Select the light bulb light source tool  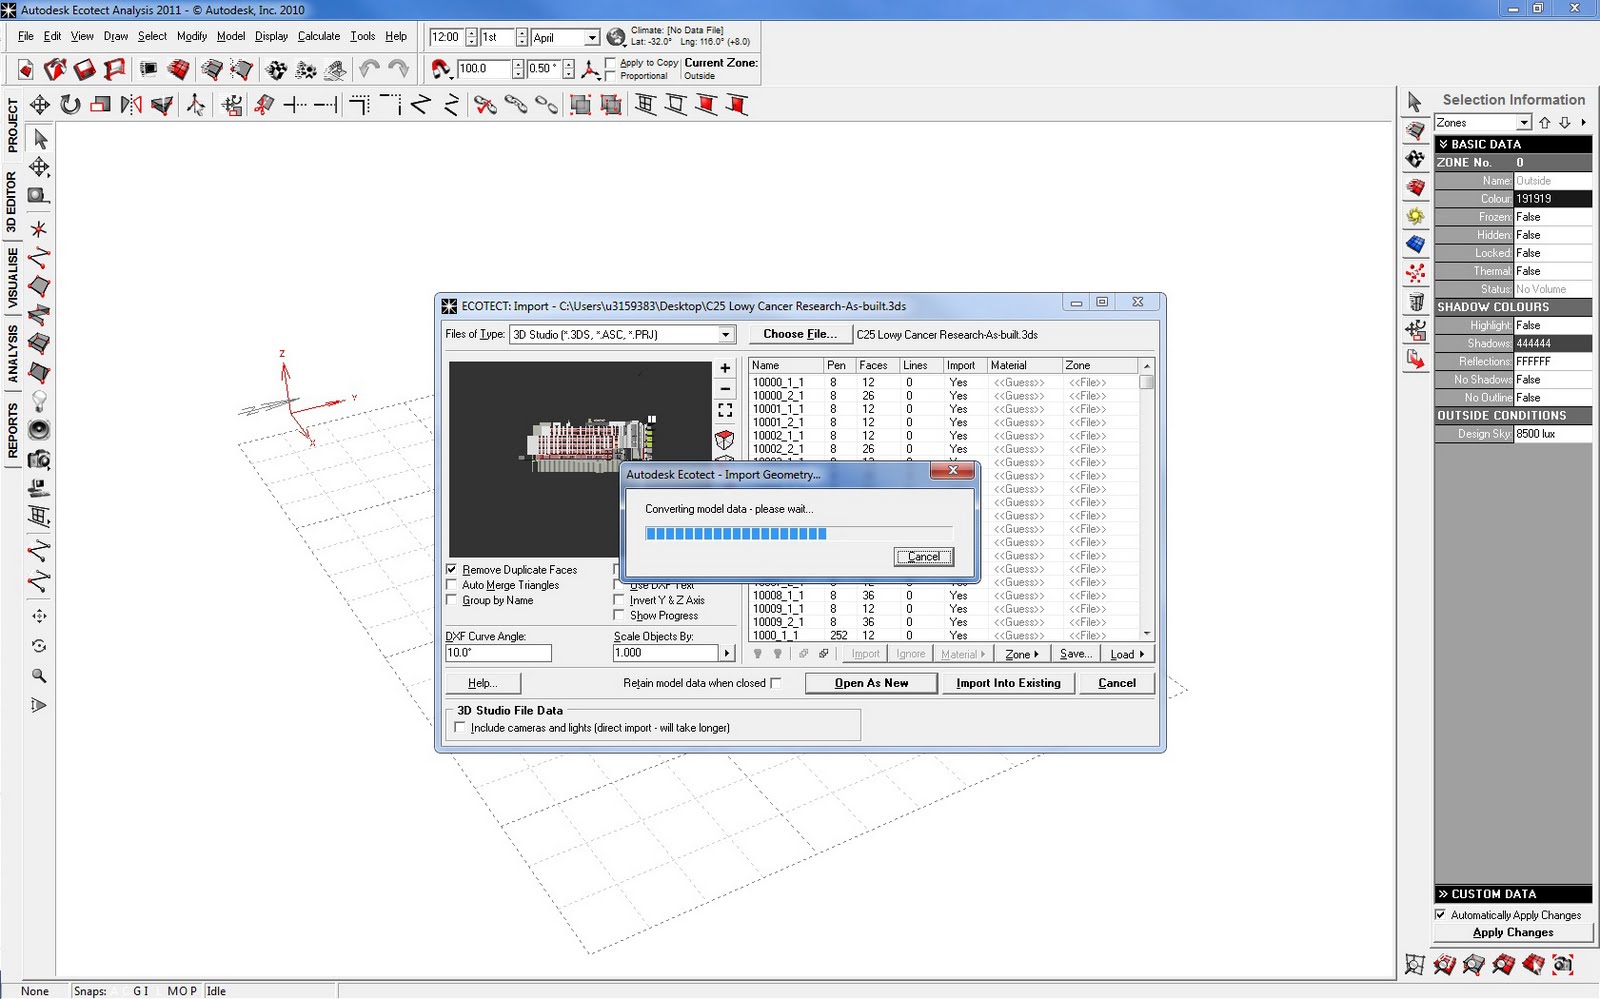click(x=39, y=401)
